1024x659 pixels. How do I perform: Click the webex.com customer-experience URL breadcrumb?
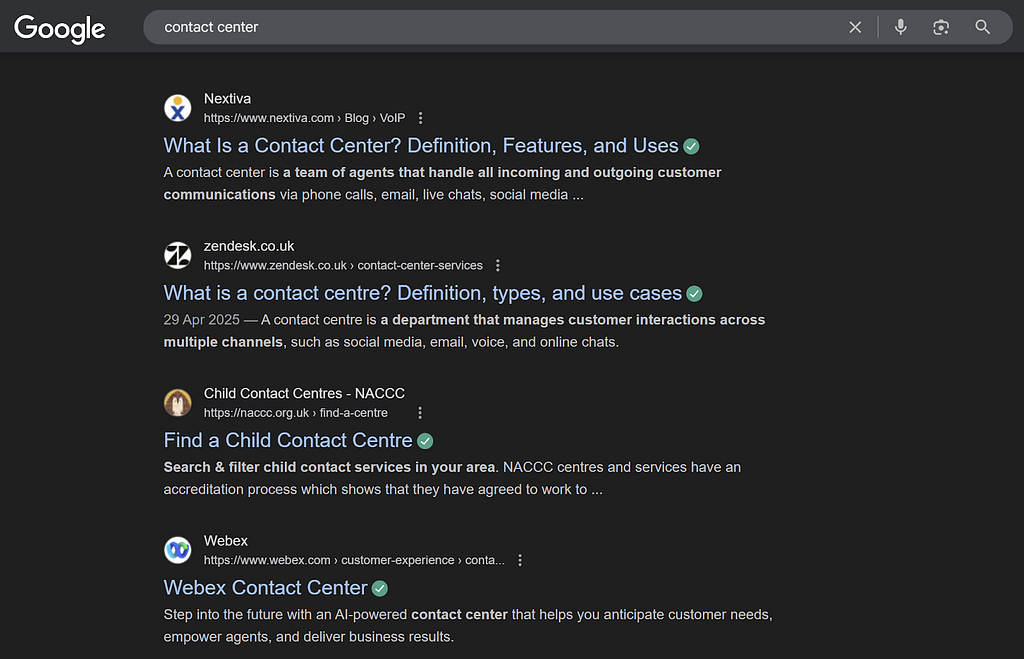(354, 560)
